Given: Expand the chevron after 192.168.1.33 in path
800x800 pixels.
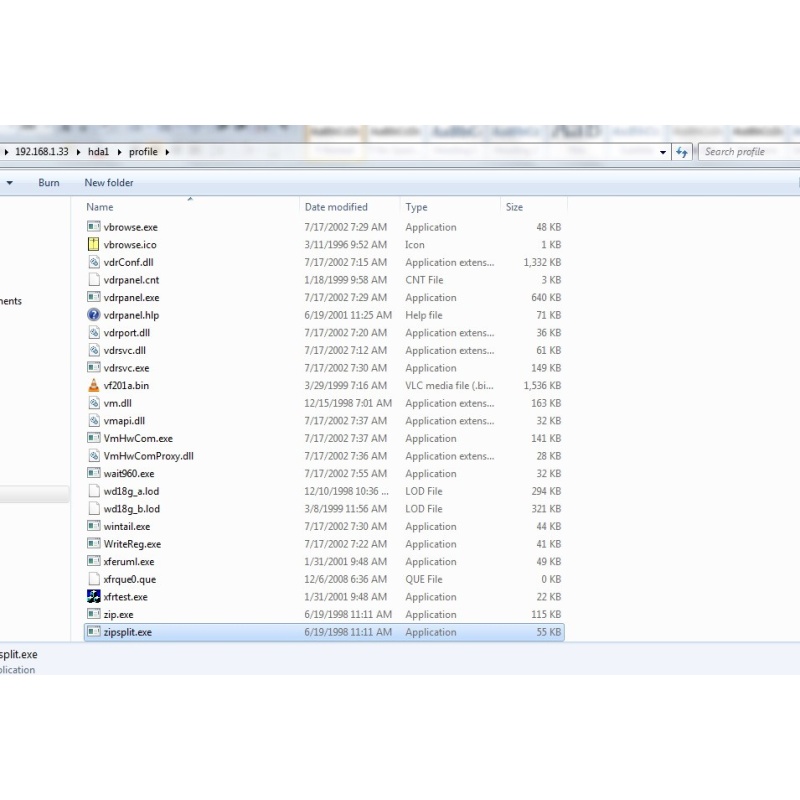Looking at the screenshot, I should click(80, 152).
